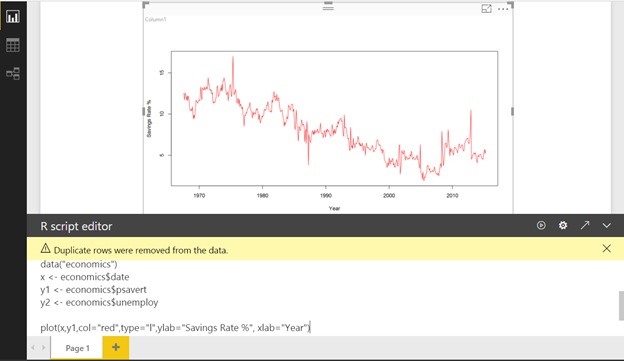Switch to the Data table view

13,45
